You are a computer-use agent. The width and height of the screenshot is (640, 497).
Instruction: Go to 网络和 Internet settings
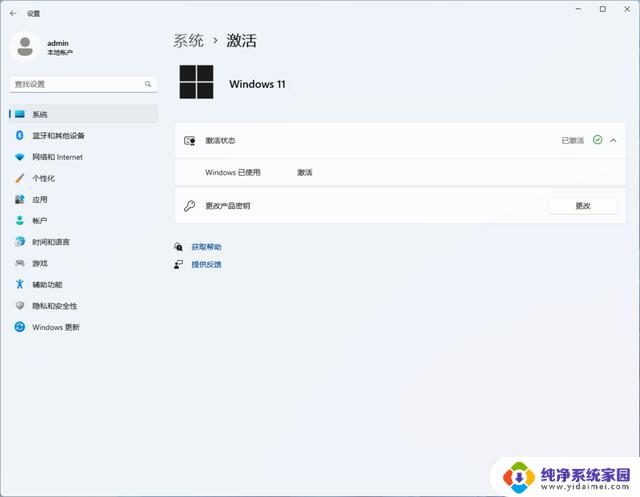pos(83,157)
